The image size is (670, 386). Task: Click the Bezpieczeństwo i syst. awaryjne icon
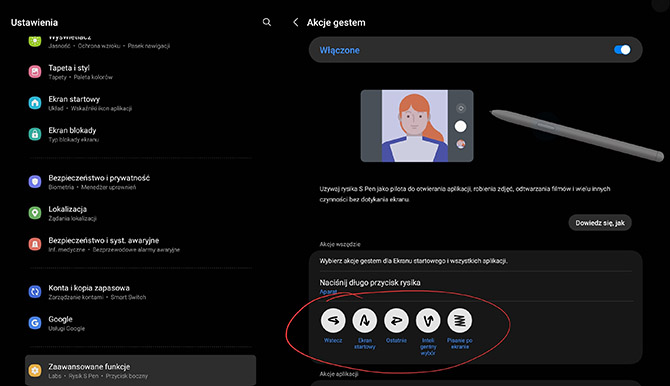(x=35, y=244)
